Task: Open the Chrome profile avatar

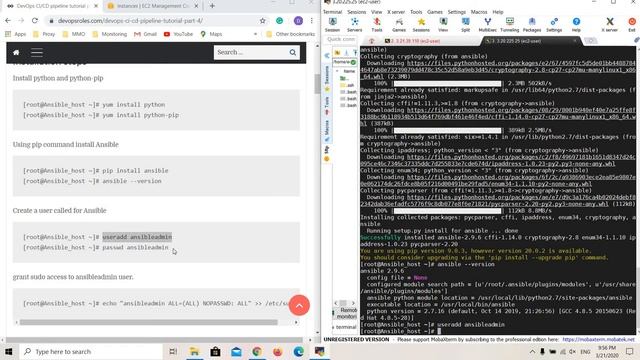Action: click(x=298, y=20)
